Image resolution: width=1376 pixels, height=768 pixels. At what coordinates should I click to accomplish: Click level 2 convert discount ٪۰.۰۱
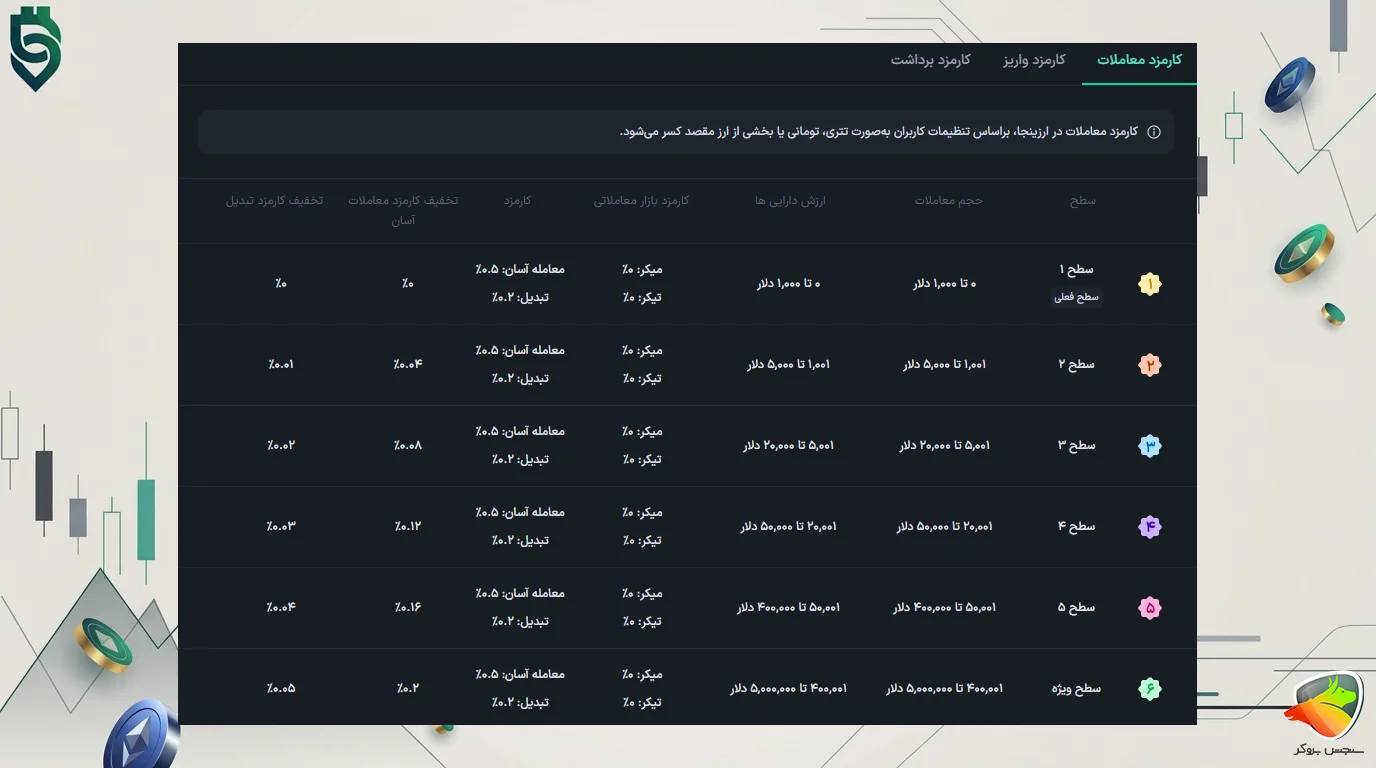[281, 365]
